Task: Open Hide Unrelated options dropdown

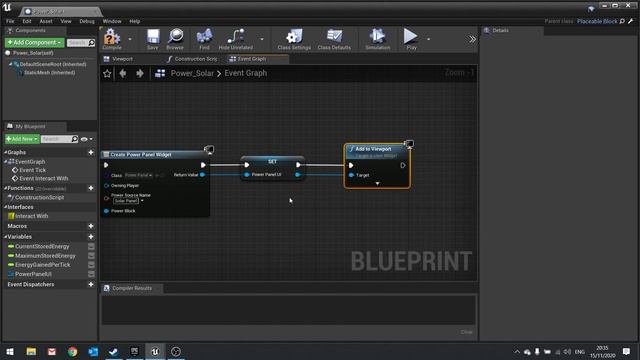Action: (262, 39)
